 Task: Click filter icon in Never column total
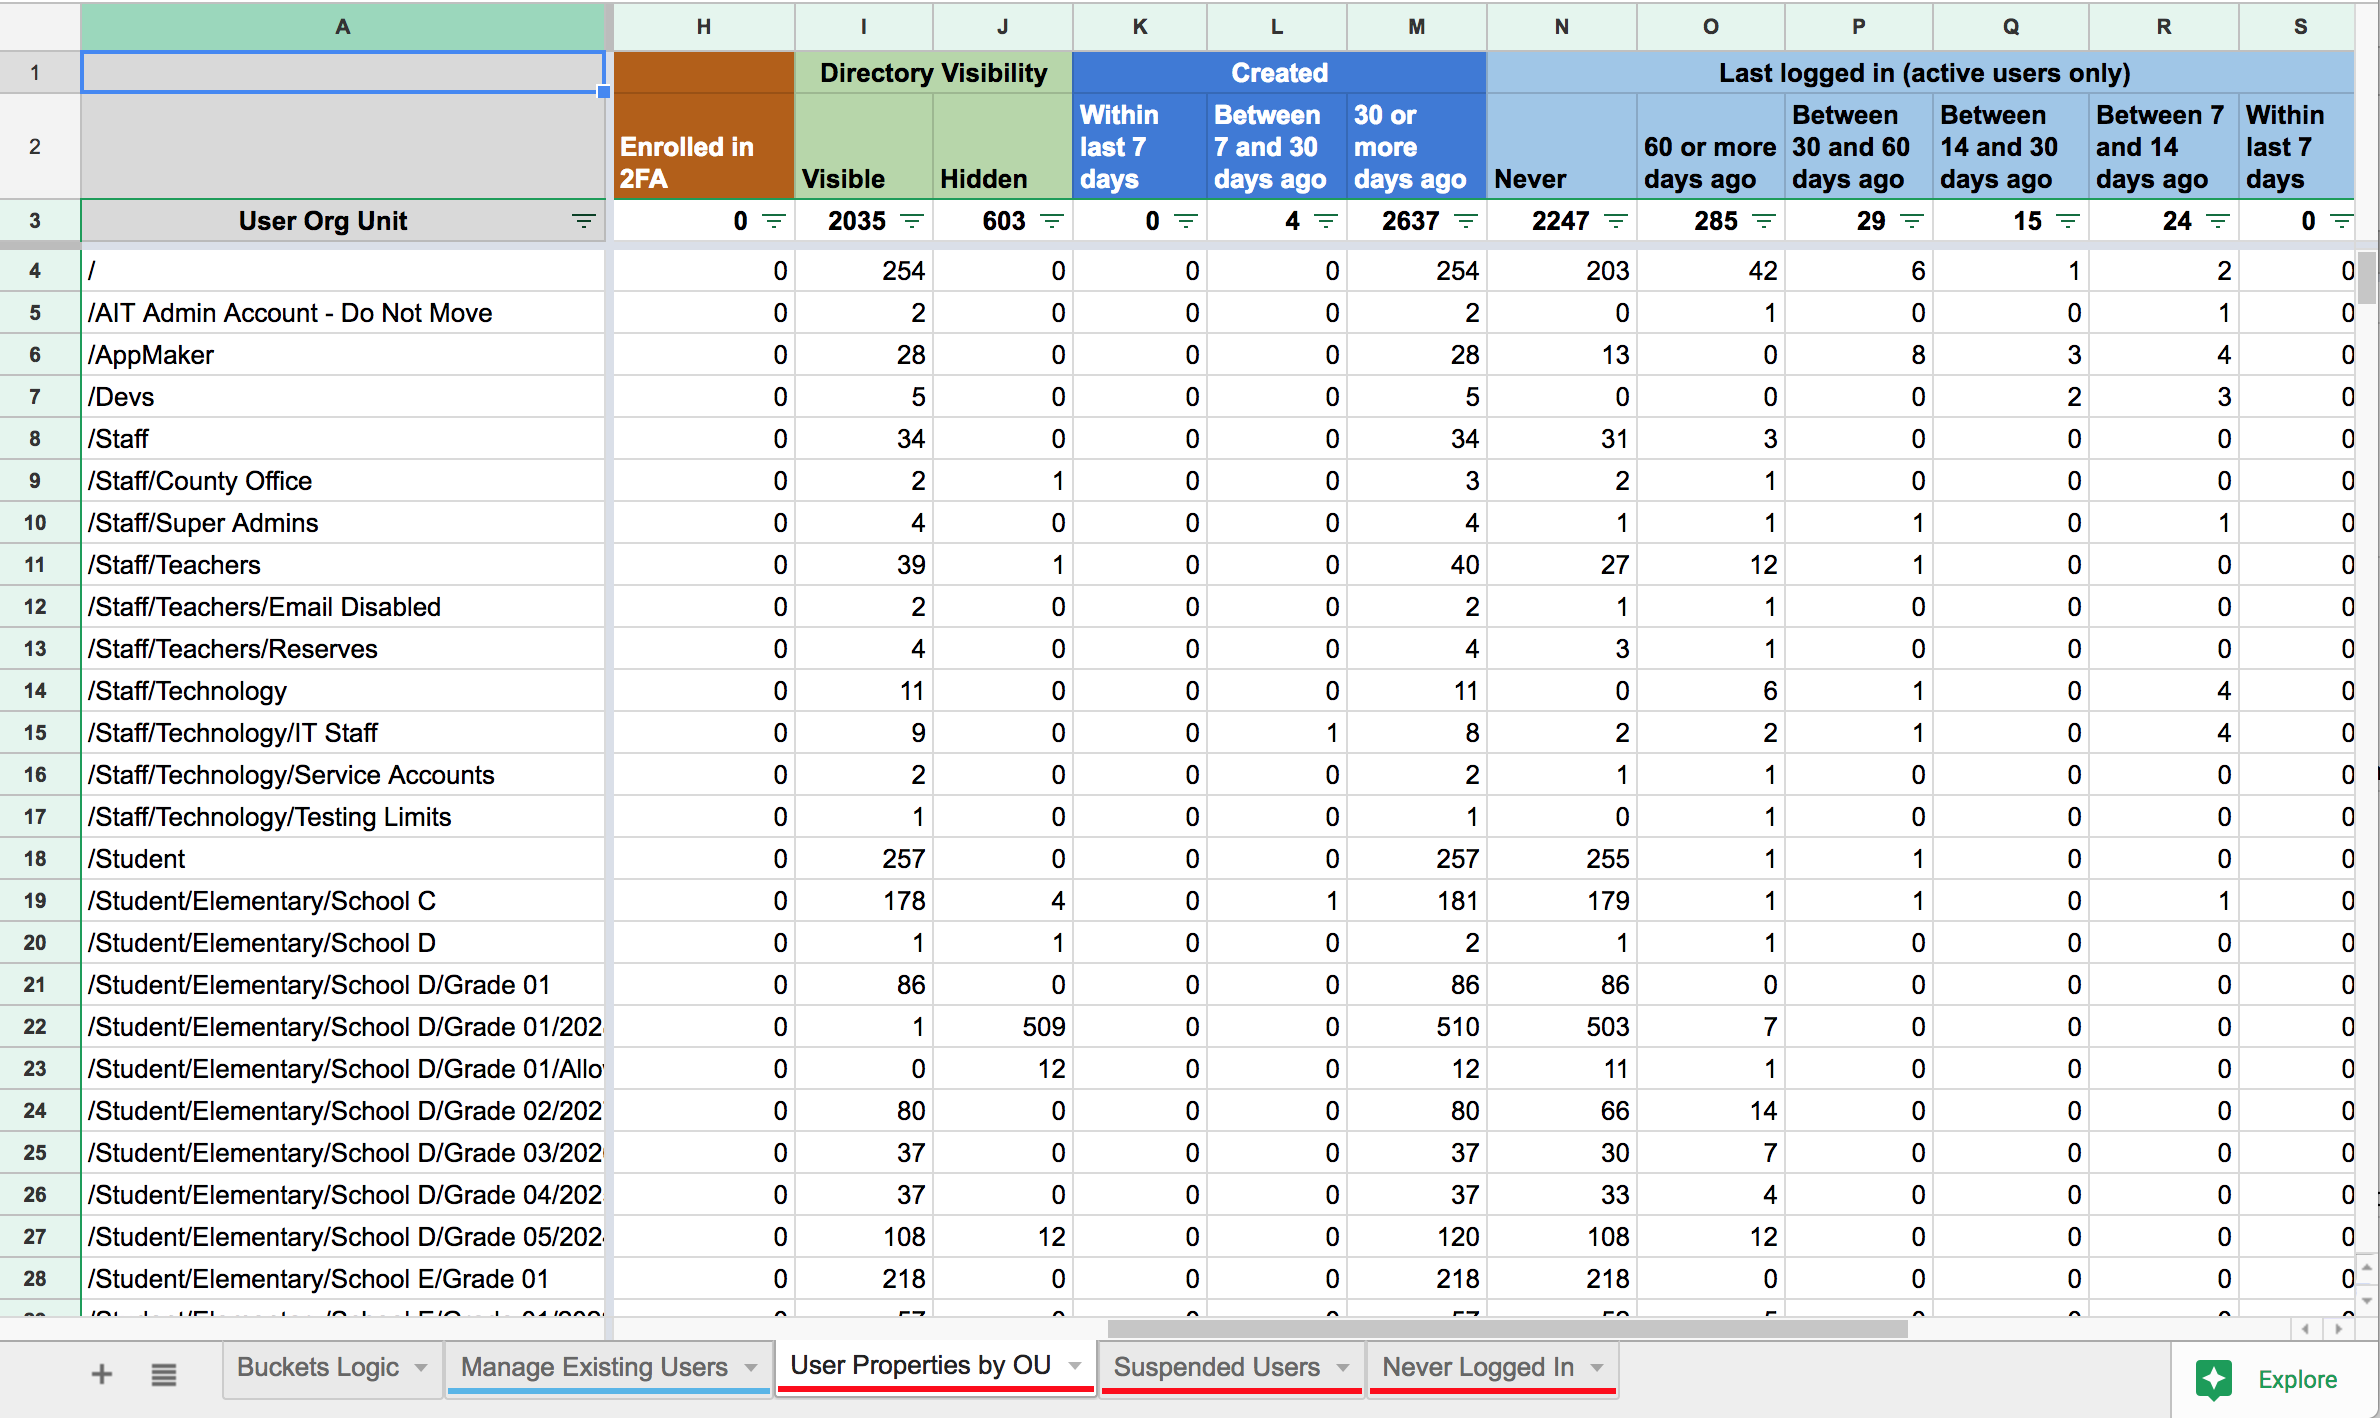click(1616, 221)
